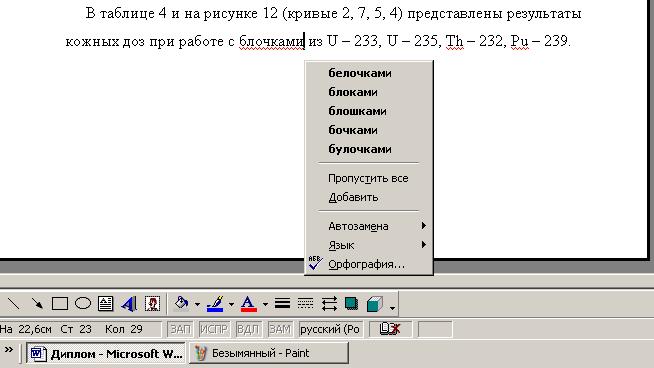Expand the "Язык" submenu
The width and height of the screenshot is (654, 368).
[369, 245]
